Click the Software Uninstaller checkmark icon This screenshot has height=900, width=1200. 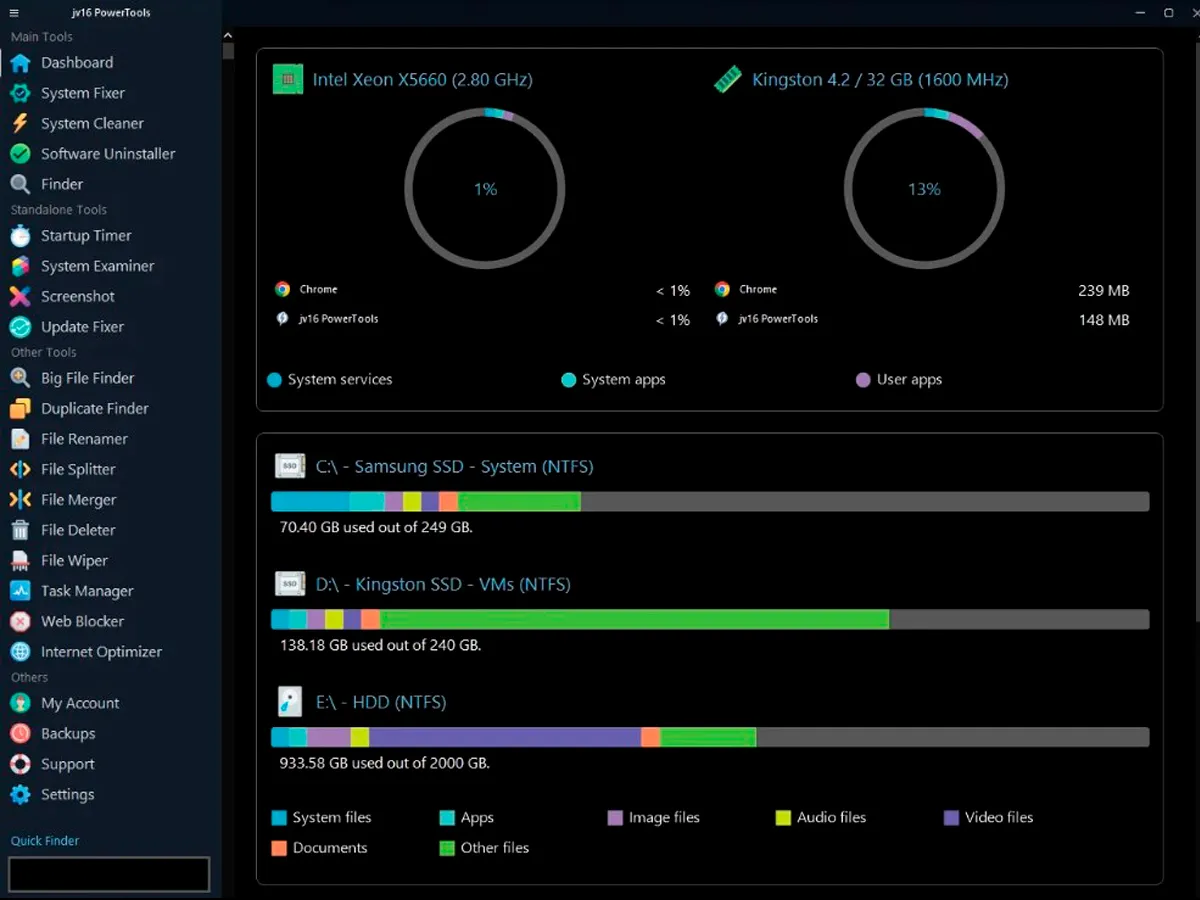point(20,154)
